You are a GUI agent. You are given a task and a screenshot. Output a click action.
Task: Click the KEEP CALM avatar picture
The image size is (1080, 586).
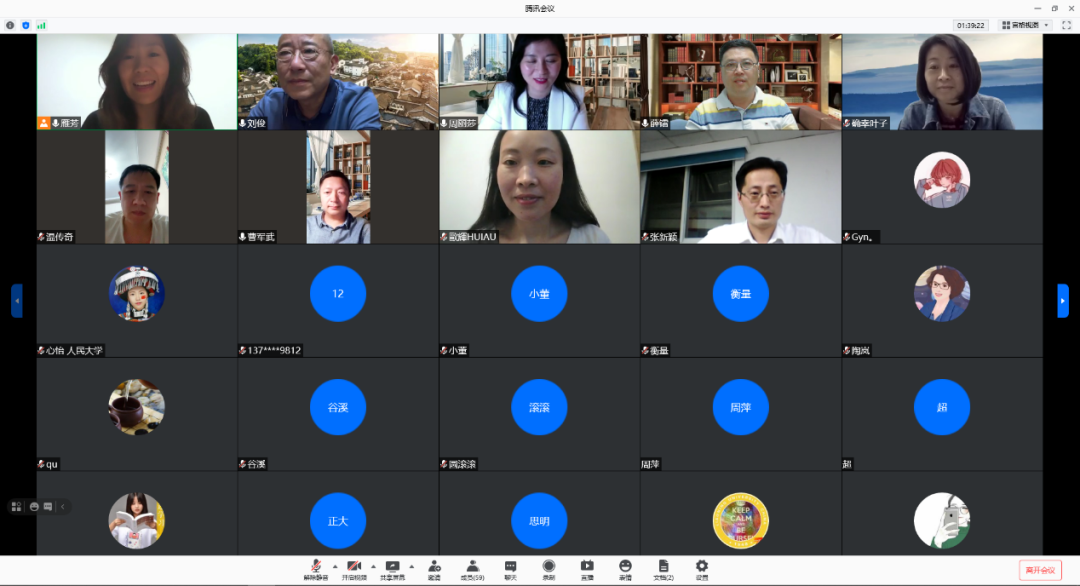pos(740,521)
